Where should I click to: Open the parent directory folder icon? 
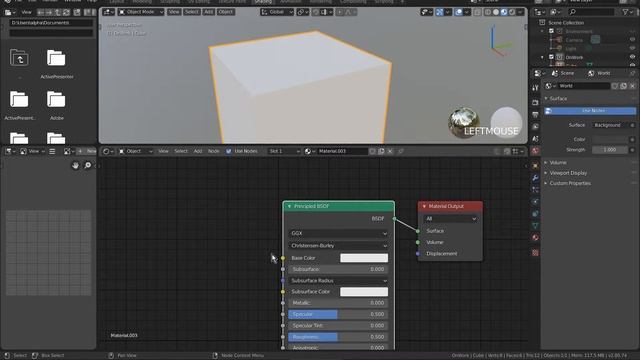19,58
